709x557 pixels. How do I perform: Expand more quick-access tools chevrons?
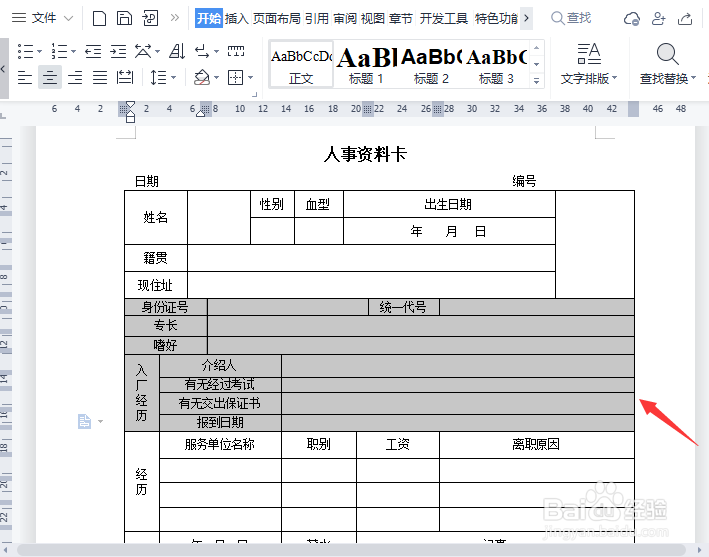175,18
